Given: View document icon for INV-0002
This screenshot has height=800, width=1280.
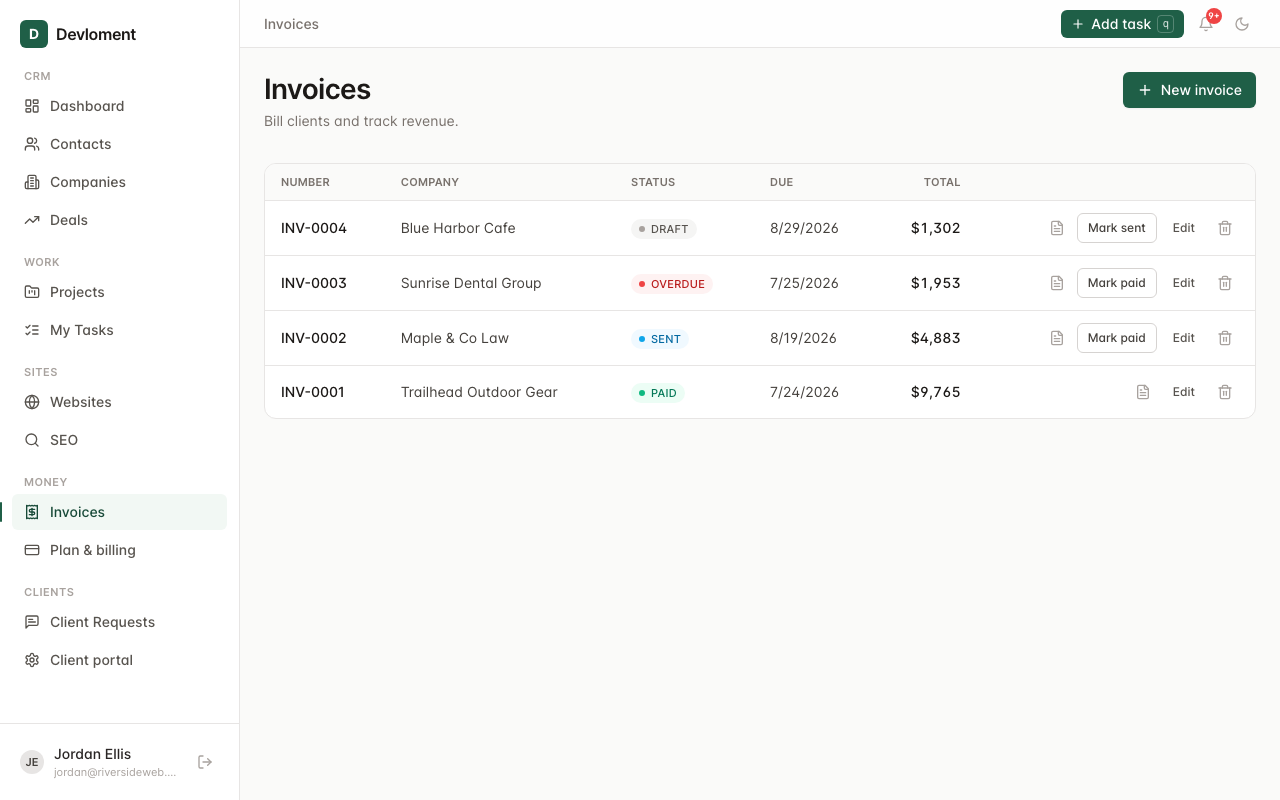Looking at the screenshot, I should 1057,338.
